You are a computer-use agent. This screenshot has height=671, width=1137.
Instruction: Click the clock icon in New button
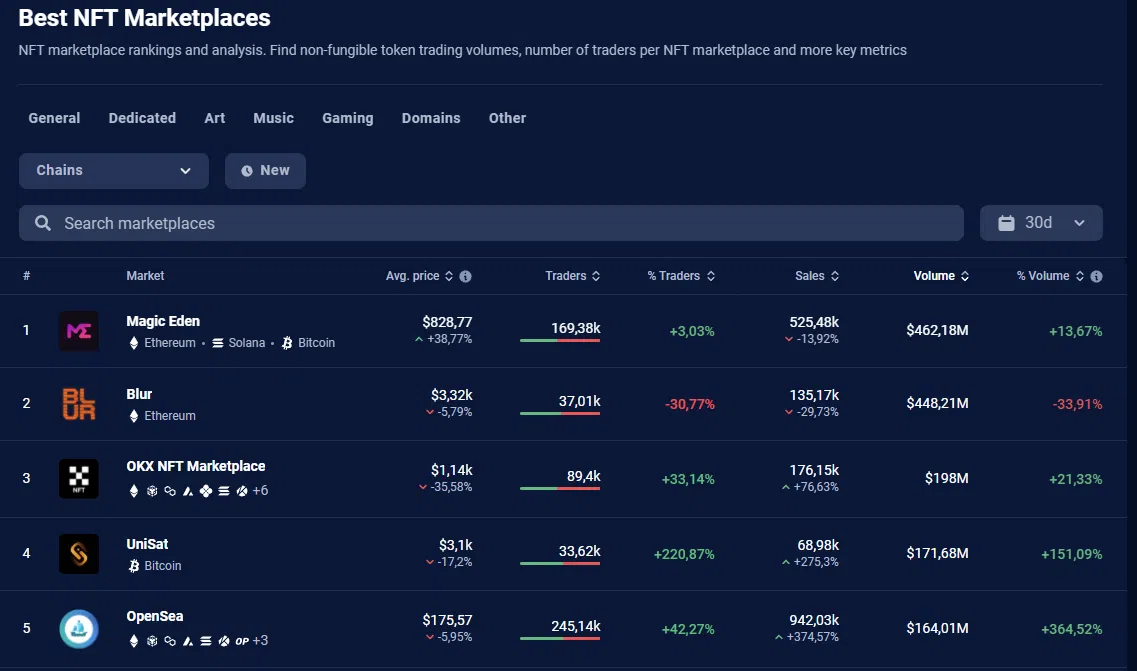[247, 170]
